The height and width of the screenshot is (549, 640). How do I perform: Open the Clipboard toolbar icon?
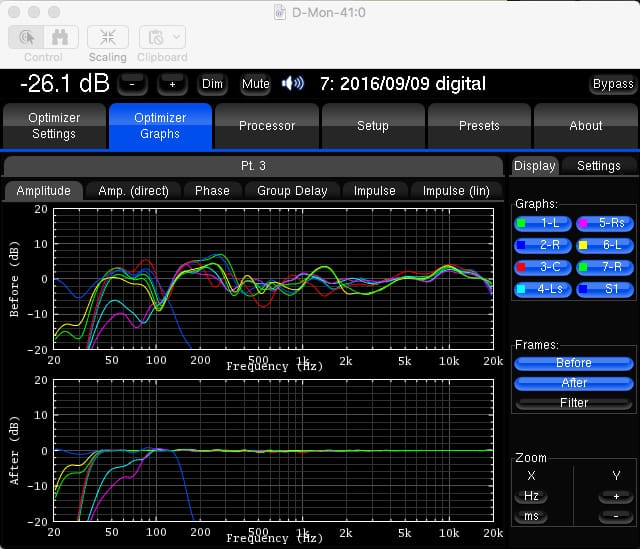[156, 37]
